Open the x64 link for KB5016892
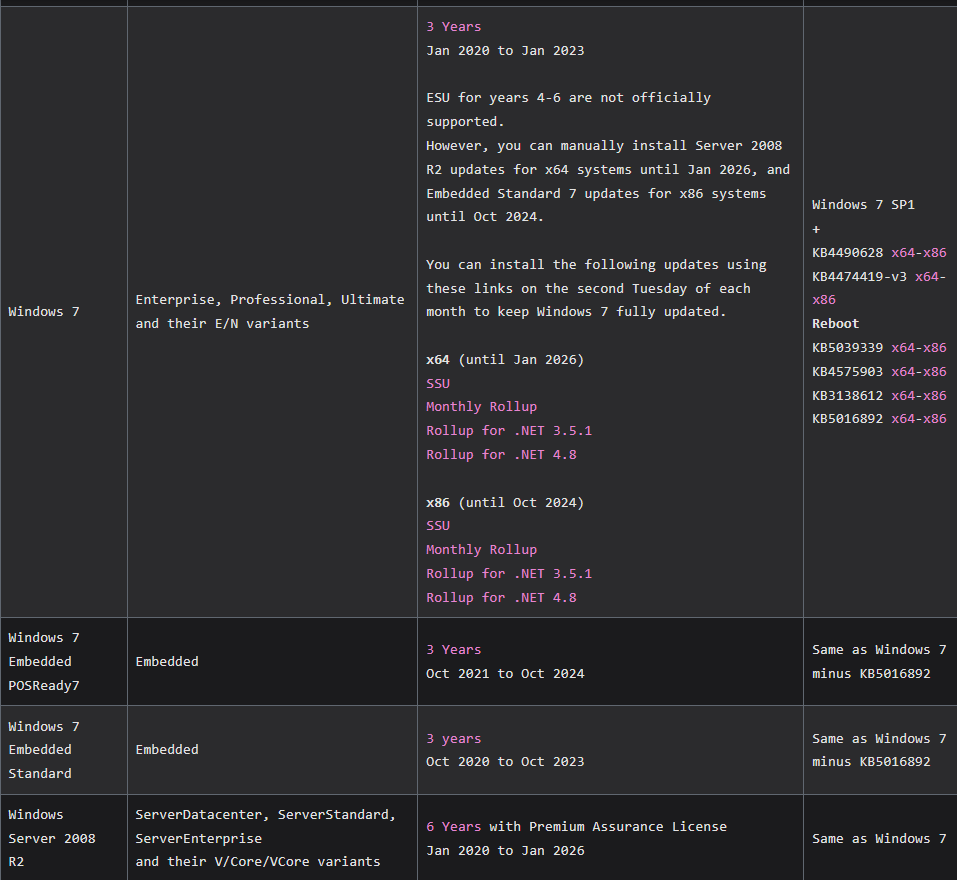This screenshot has height=880, width=957. click(903, 419)
